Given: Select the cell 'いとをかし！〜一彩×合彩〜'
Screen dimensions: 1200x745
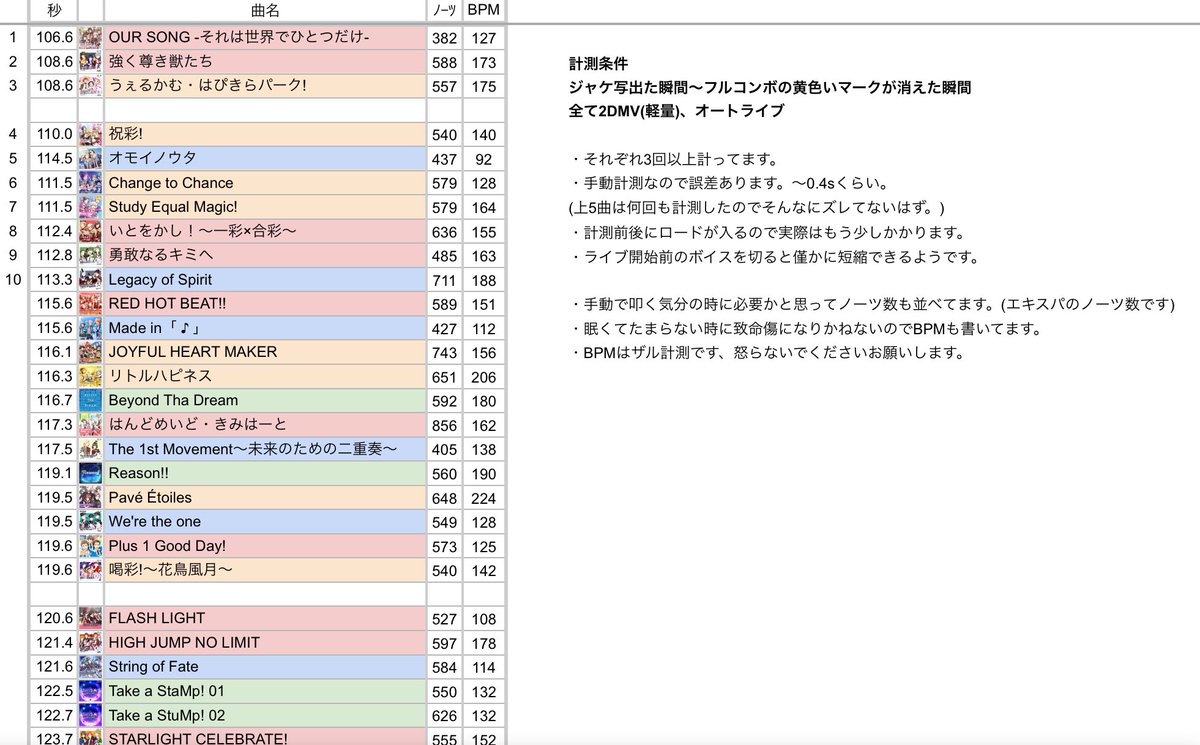Looking at the screenshot, I should pos(265,231).
